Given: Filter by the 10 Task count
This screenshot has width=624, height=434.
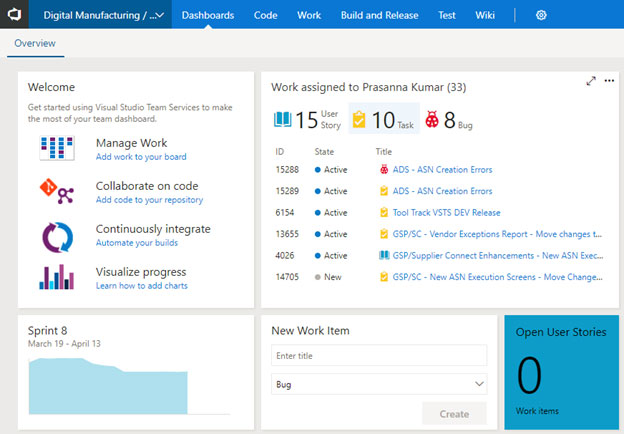Looking at the screenshot, I should click(x=384, y=119).
